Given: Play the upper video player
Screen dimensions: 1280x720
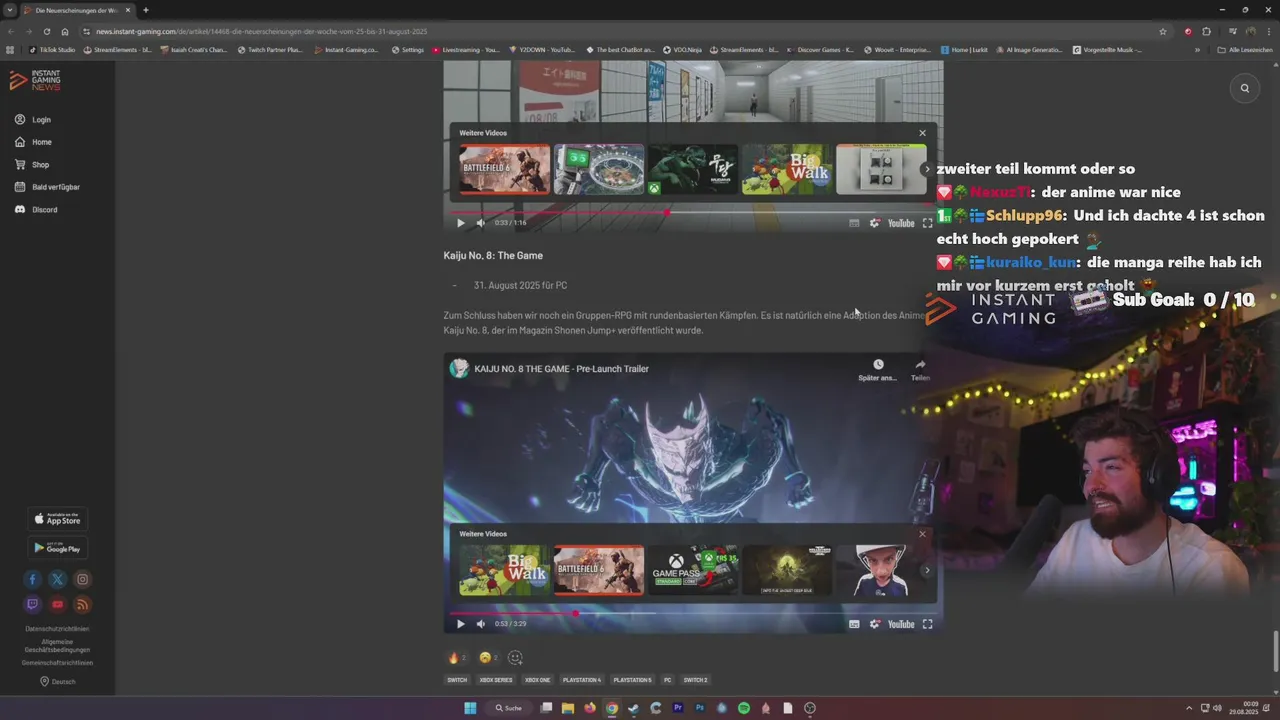Looking at the screenshot, I should [x=460, y=223].
